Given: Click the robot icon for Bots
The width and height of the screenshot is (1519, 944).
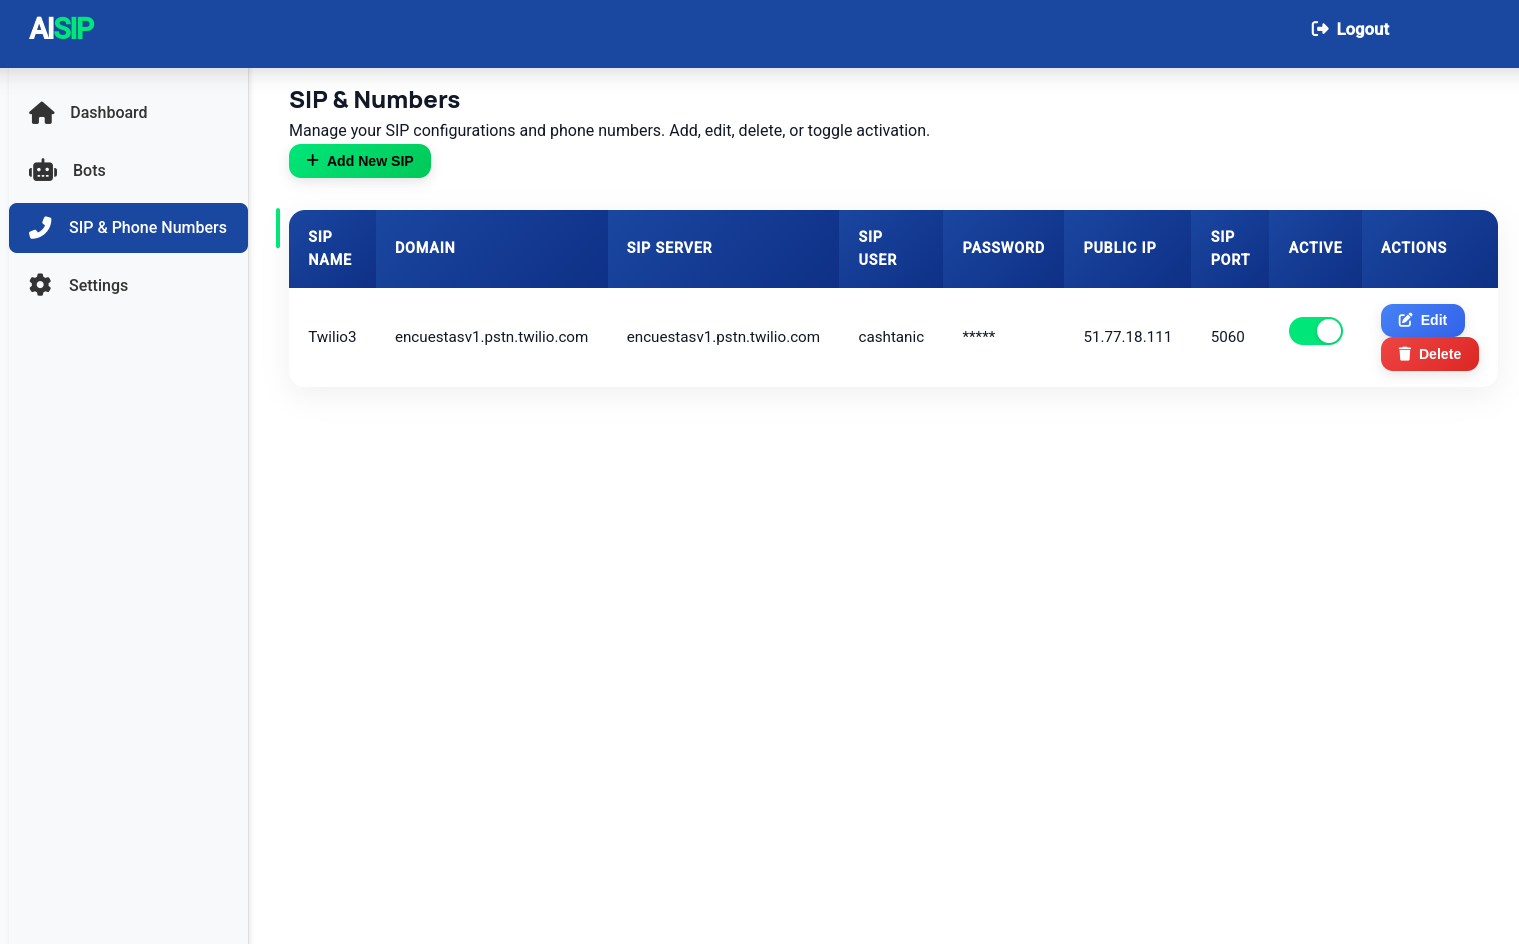Looking at the screenshot, I should point(43,171).
